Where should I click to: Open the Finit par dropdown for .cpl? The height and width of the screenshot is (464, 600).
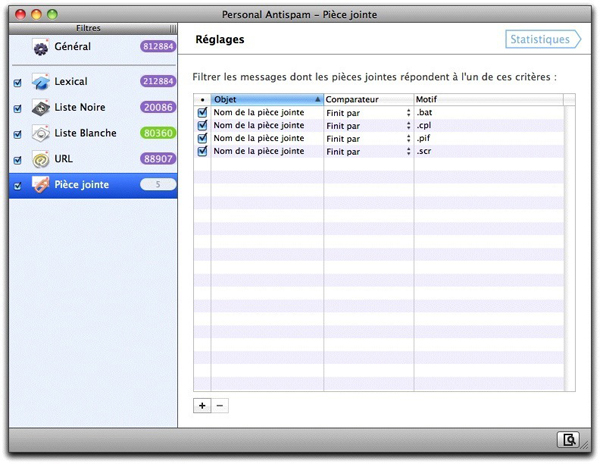pyautogui.click(x=368, y=126)
